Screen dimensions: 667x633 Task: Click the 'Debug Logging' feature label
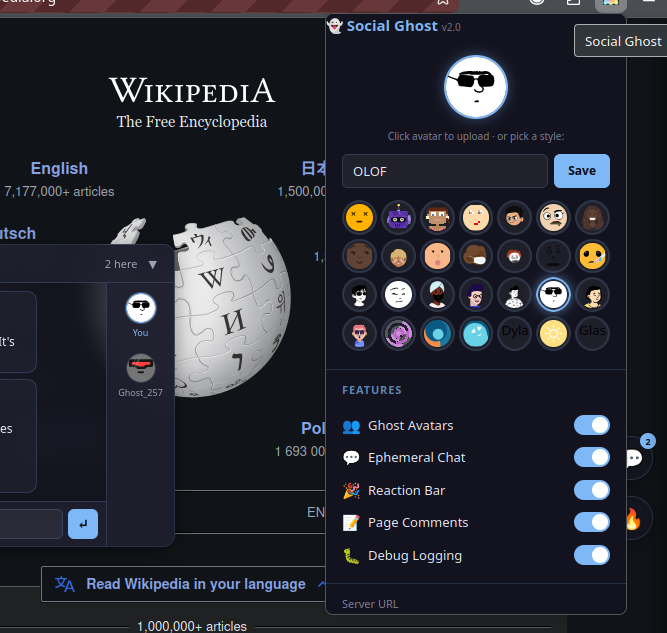pos(415,556)
